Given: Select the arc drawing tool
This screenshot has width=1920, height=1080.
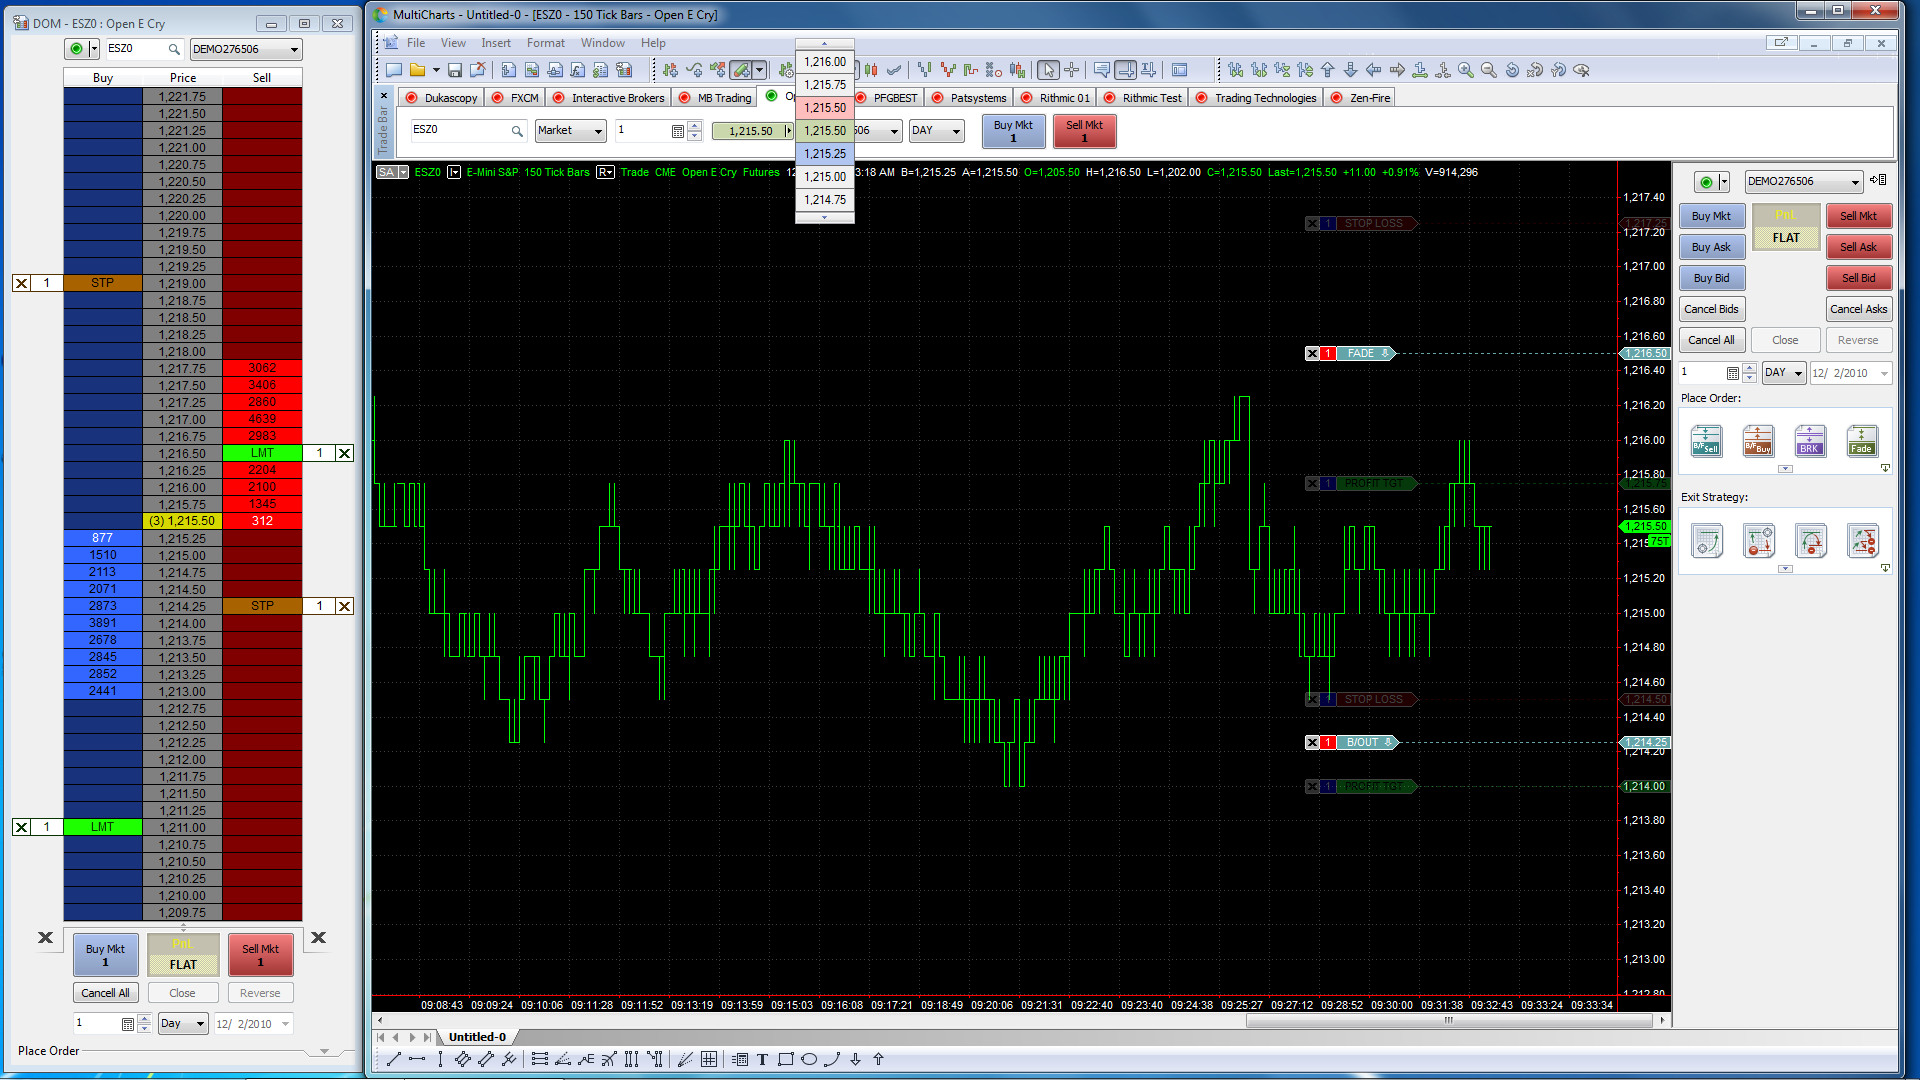Looking at the screenshot, I should pos(832,1059).
